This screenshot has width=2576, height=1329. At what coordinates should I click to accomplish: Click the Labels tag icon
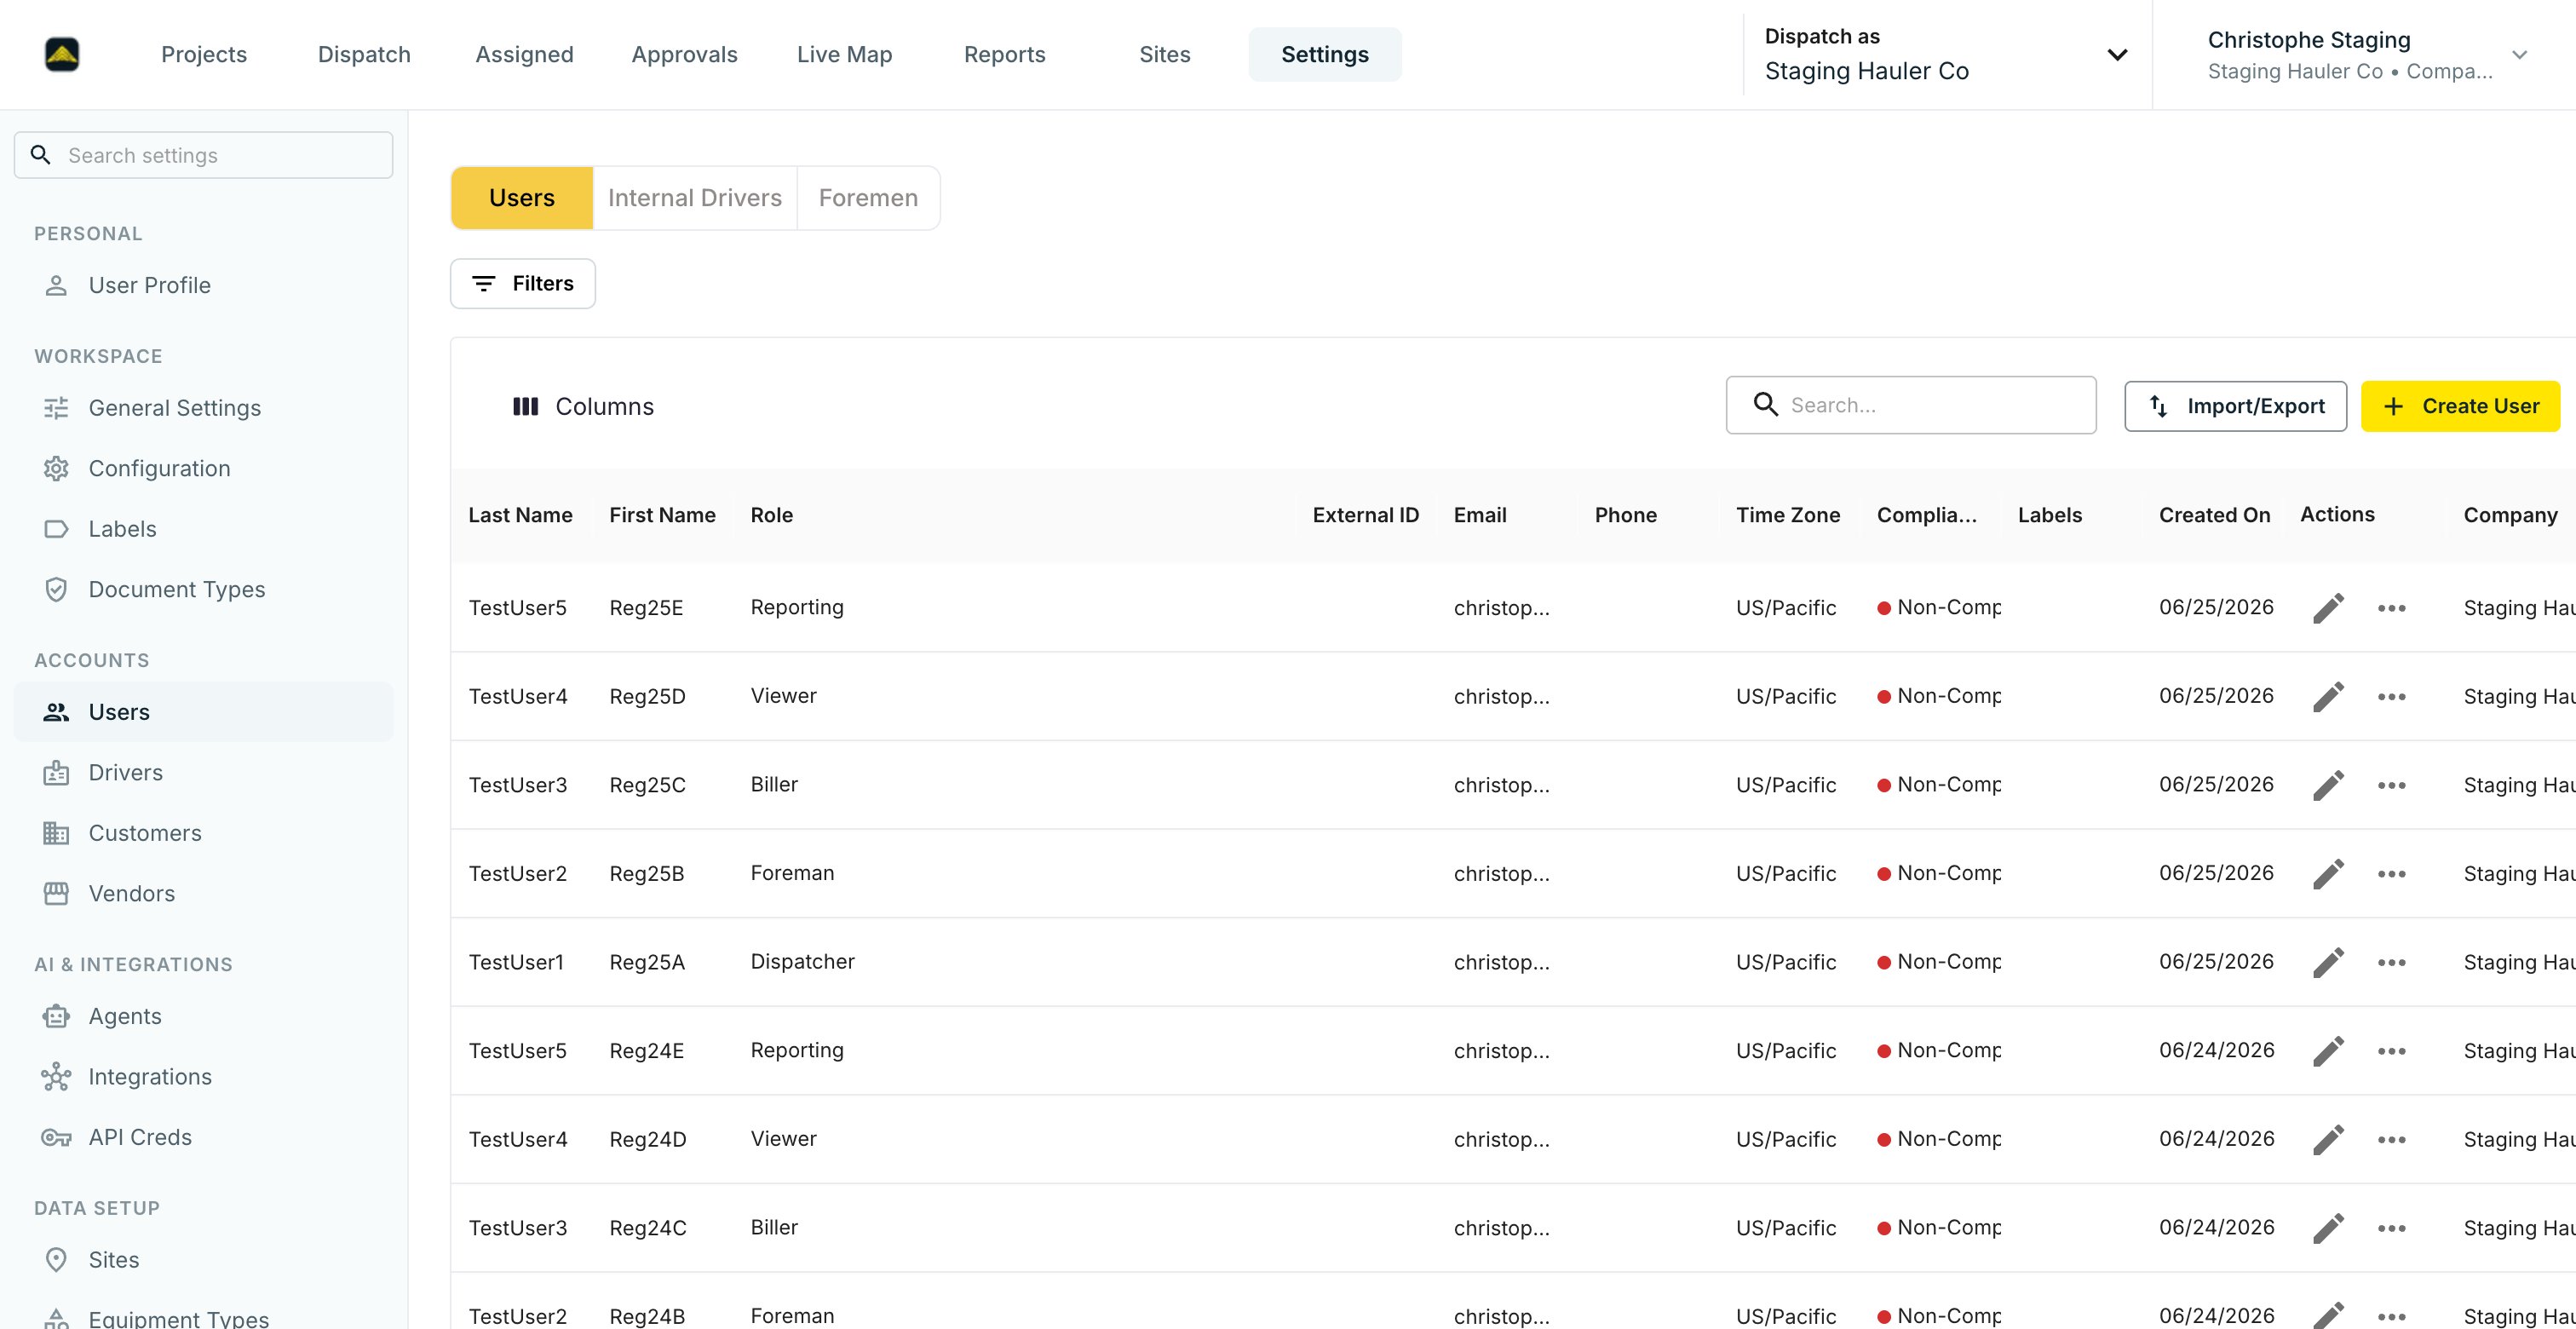tap(56, 529)
